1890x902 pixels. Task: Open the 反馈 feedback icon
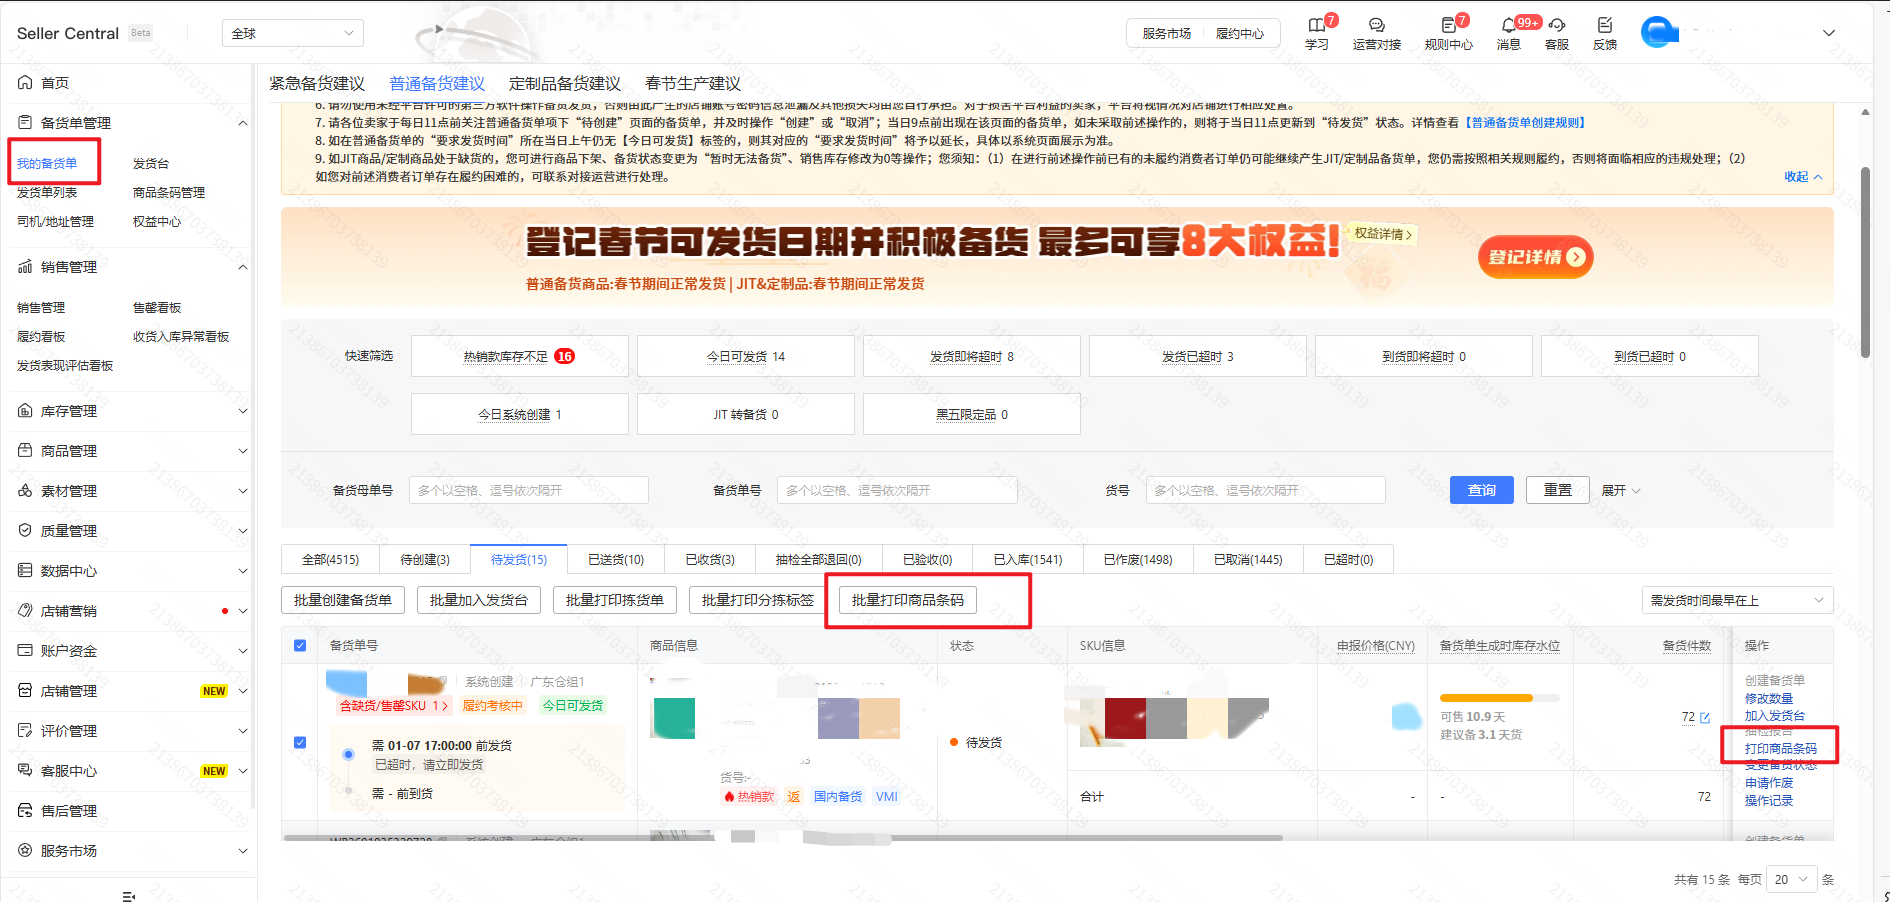pos(1604,25)
